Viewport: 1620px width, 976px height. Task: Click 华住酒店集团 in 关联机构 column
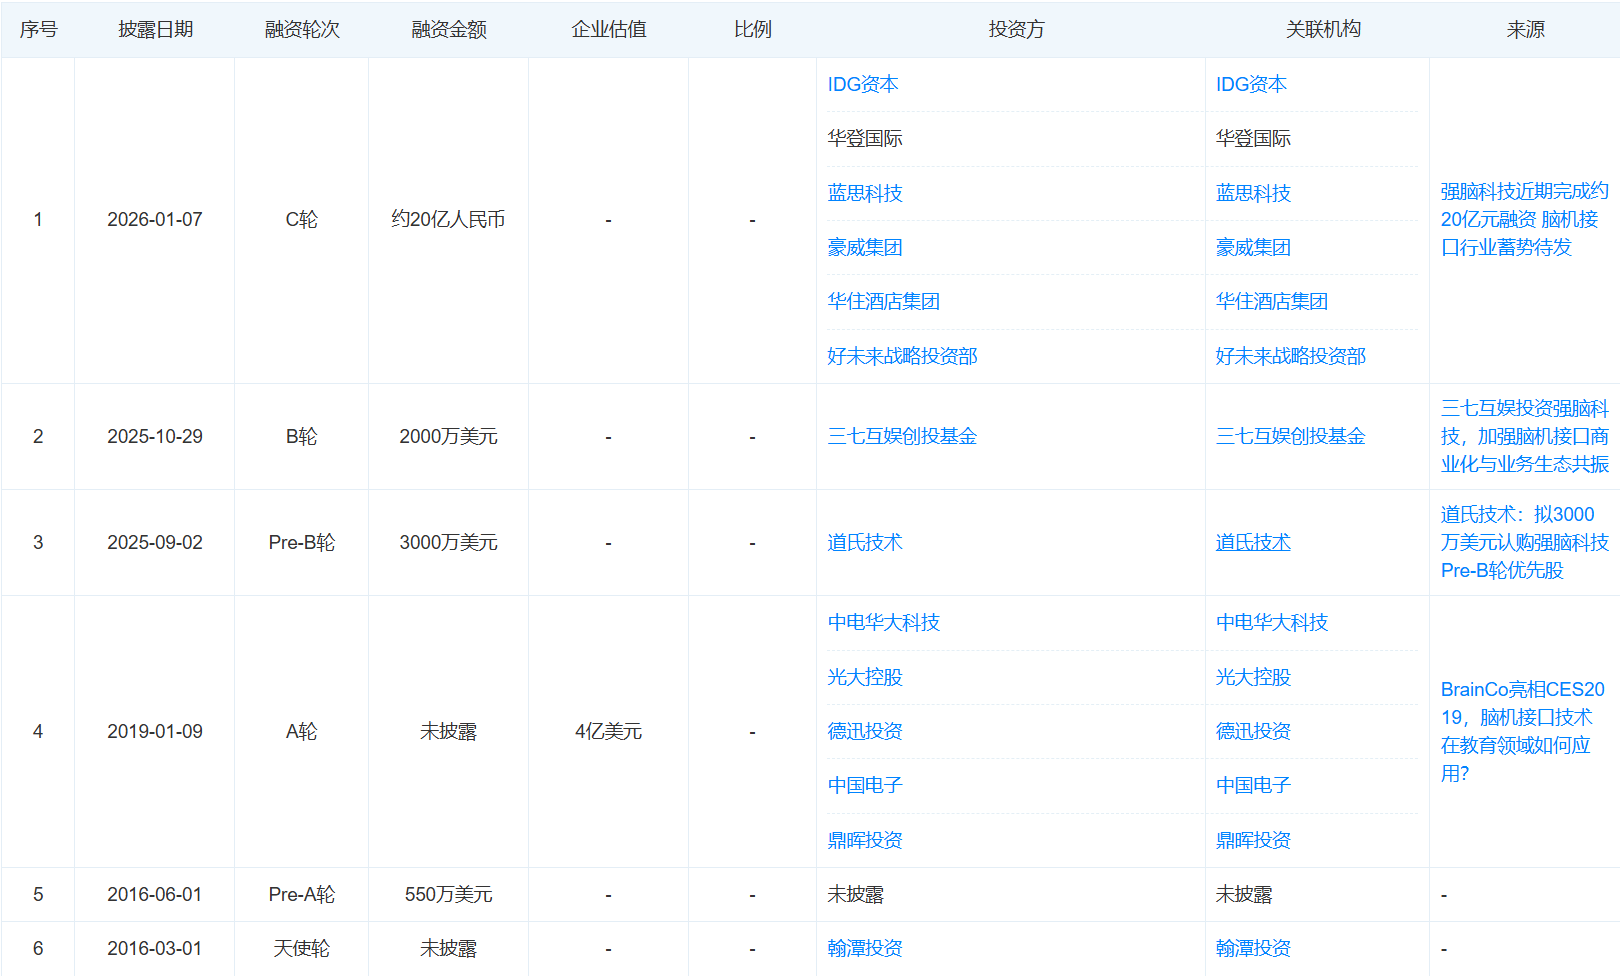1271,301
